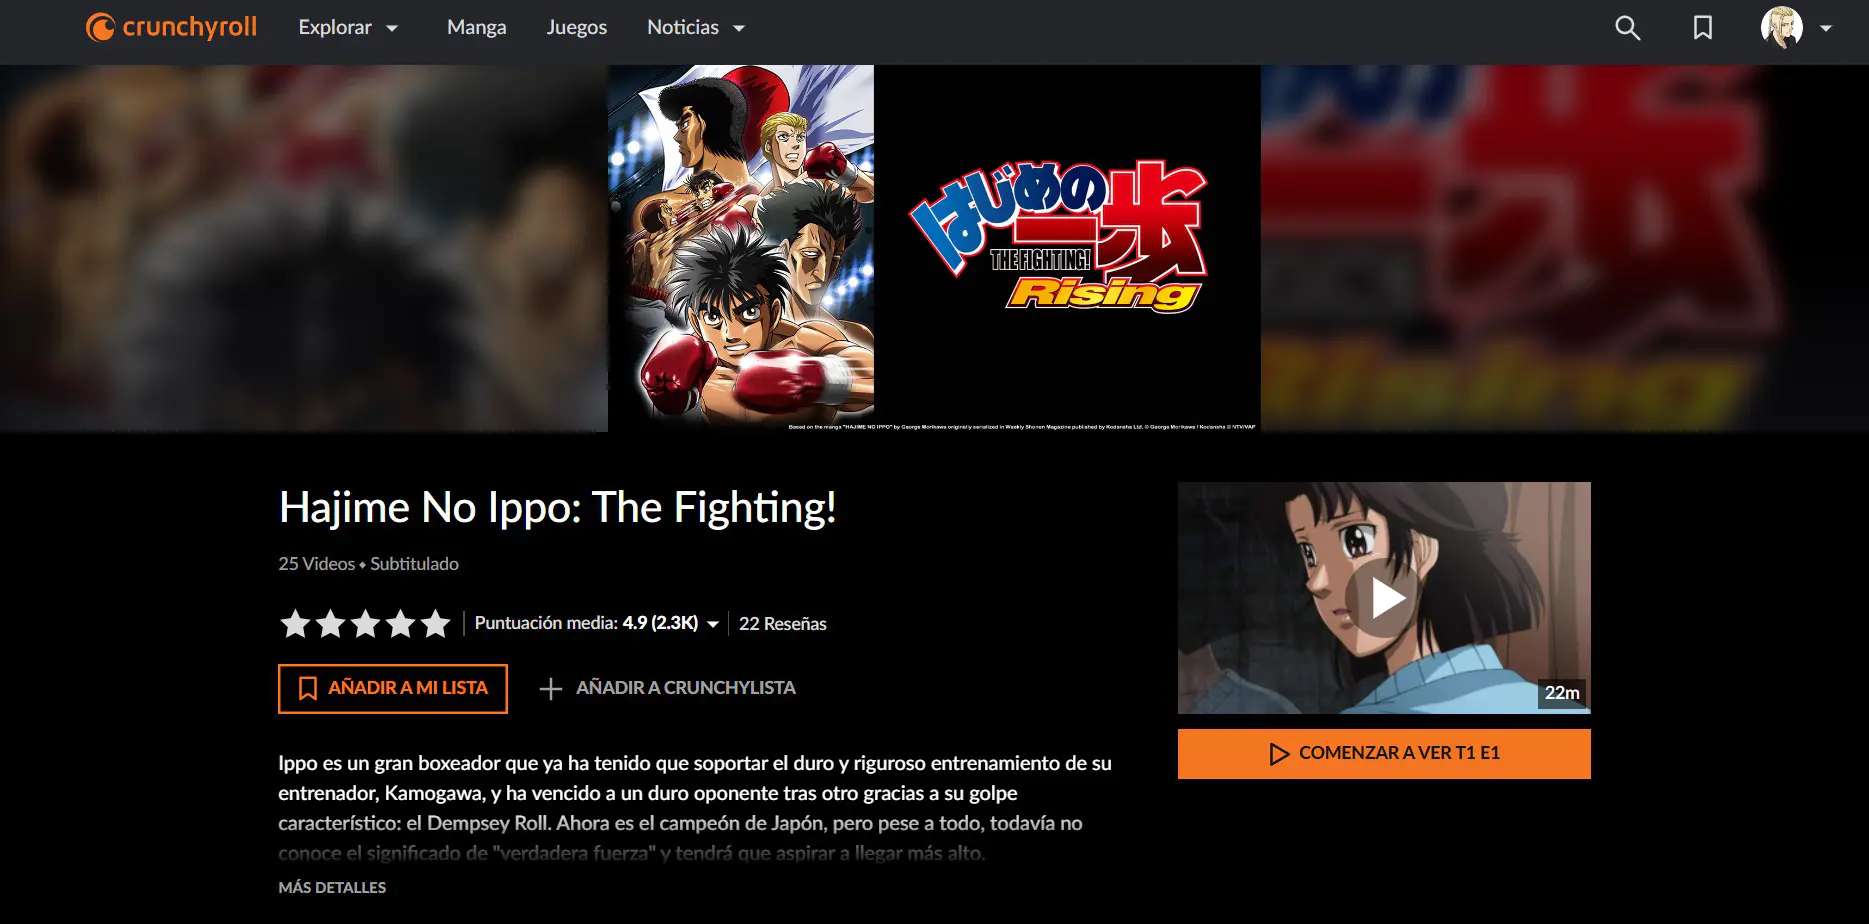Click the Crunchyroll logo
Screen dimensions: 1869x924
171,27
